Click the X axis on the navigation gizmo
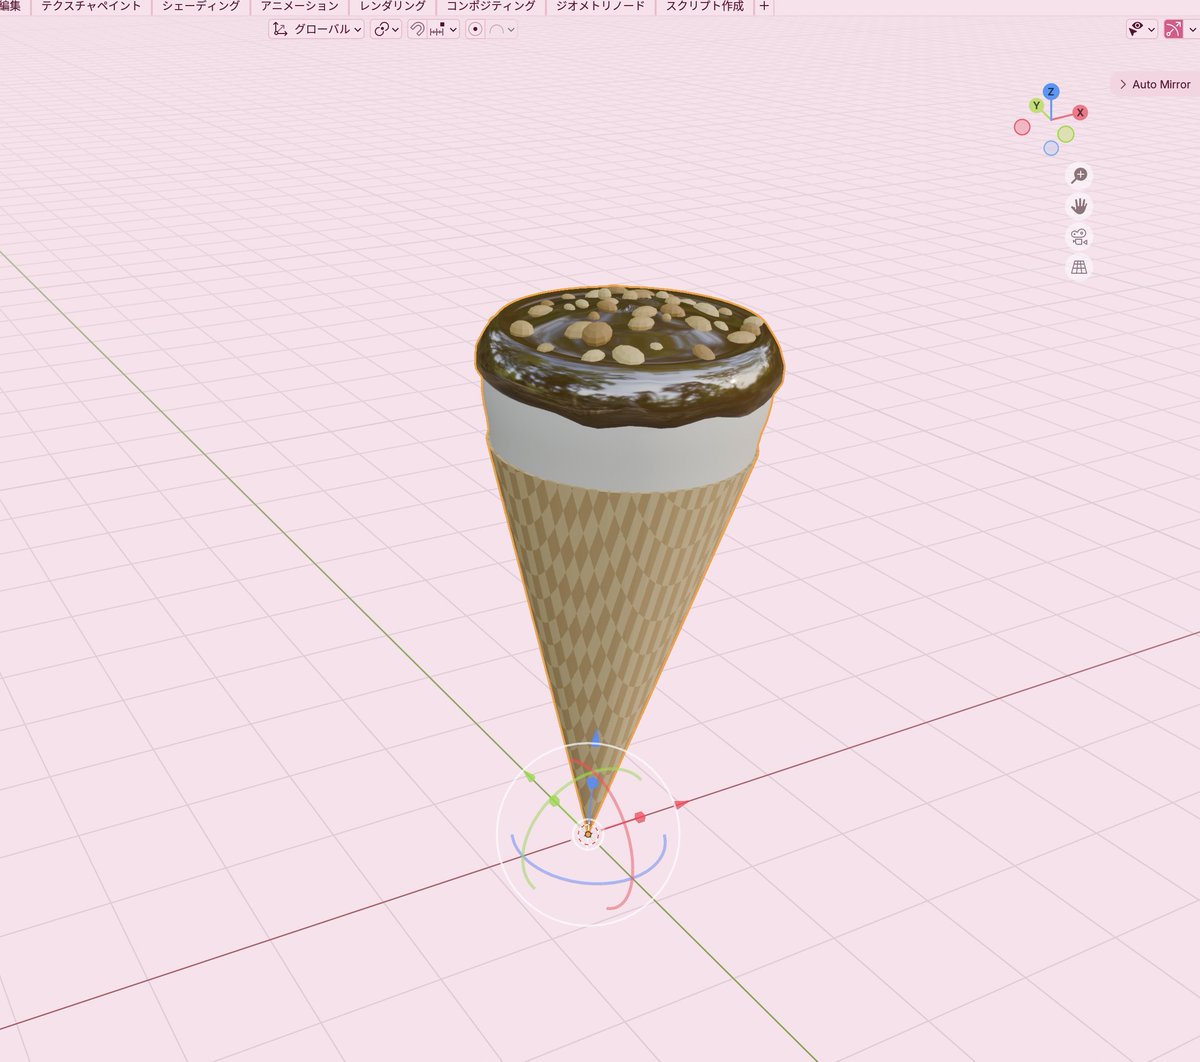This screenshot has width=1200, height=1062. [x=1080, y=113]
